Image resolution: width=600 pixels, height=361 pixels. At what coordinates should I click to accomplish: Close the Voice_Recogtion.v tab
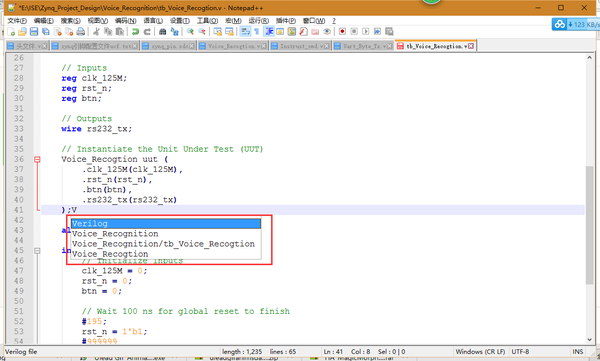pyautogui.click(x=264, y=46)
